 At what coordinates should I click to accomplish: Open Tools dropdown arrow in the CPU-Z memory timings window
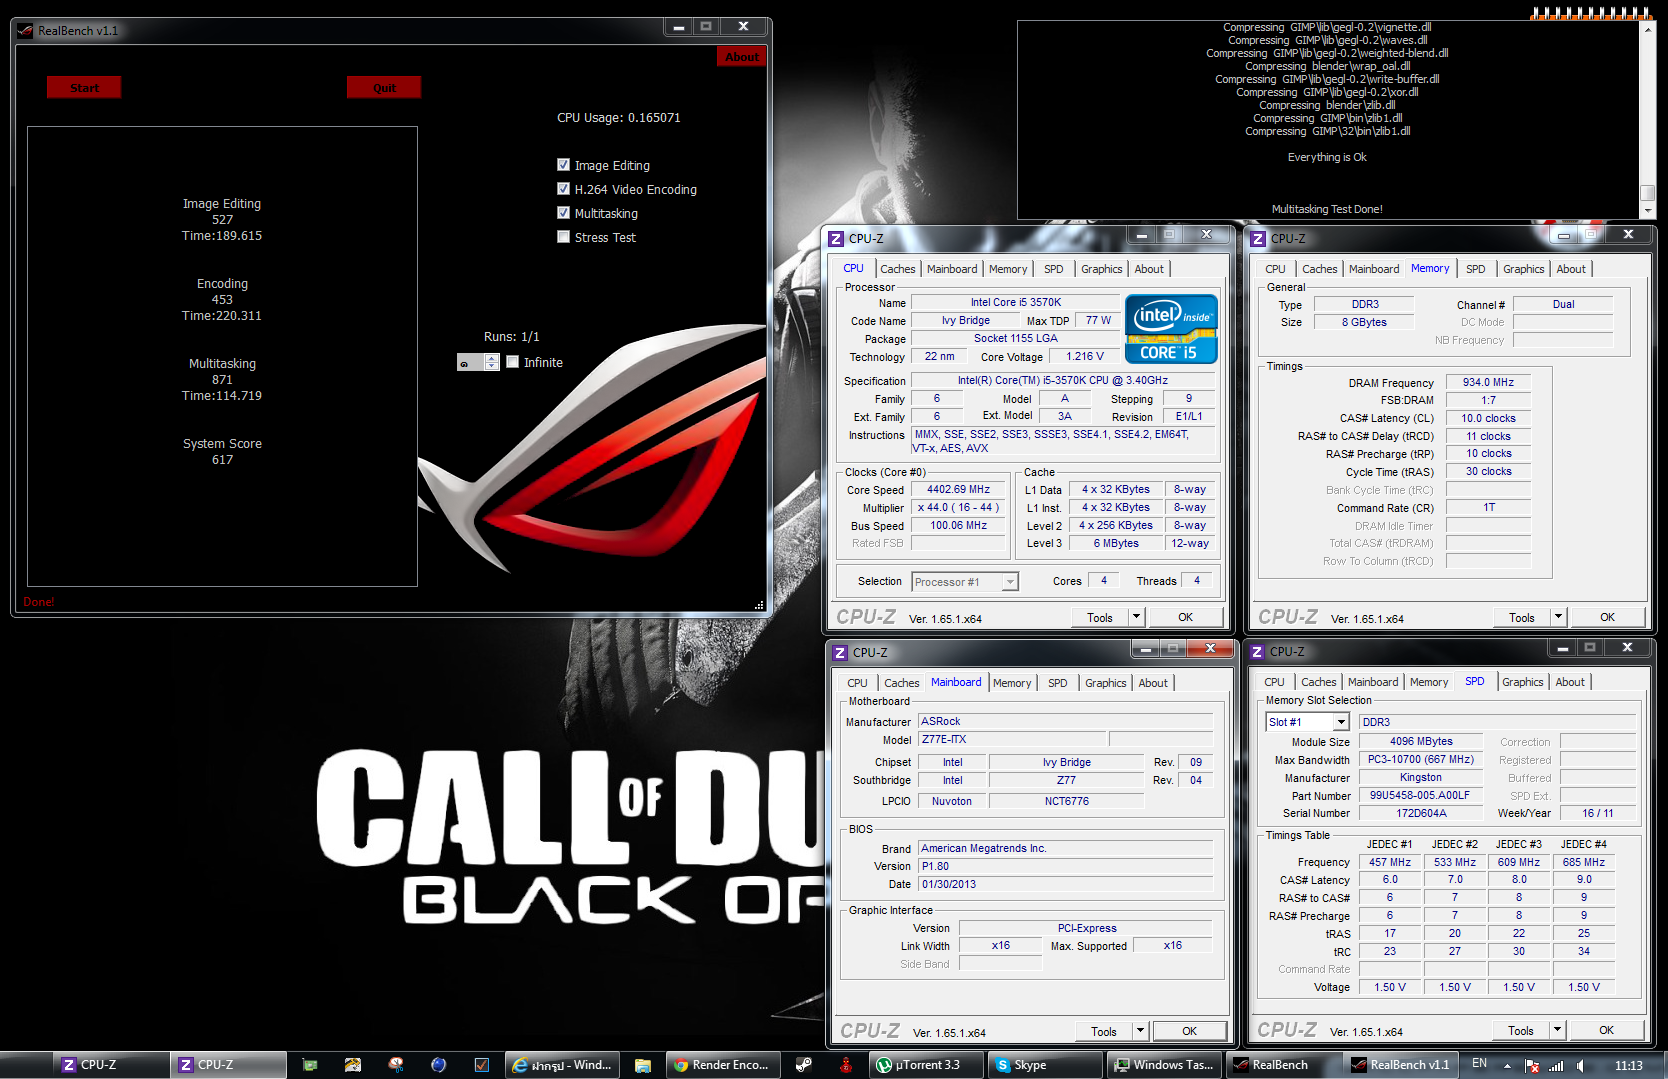(1558, 617)
